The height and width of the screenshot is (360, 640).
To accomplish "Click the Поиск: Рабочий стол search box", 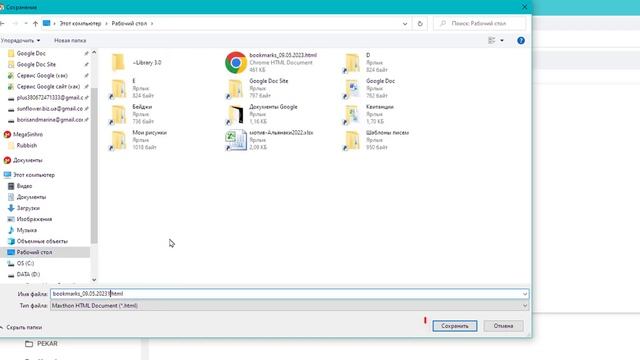I will [x=480, y=24].
